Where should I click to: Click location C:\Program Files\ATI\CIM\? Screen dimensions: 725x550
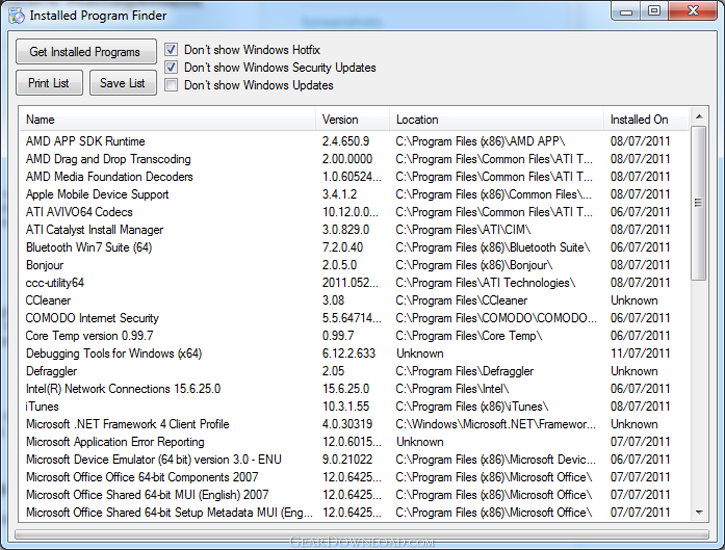[463, 230]
